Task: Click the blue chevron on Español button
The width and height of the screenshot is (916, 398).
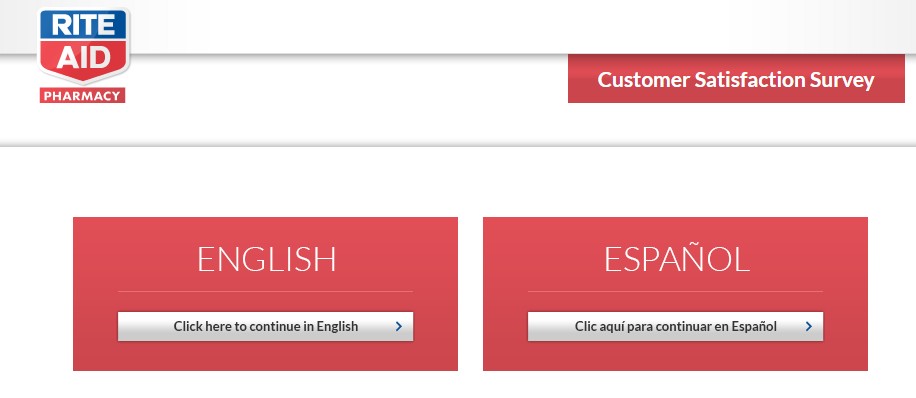Action: coord(809,326)
